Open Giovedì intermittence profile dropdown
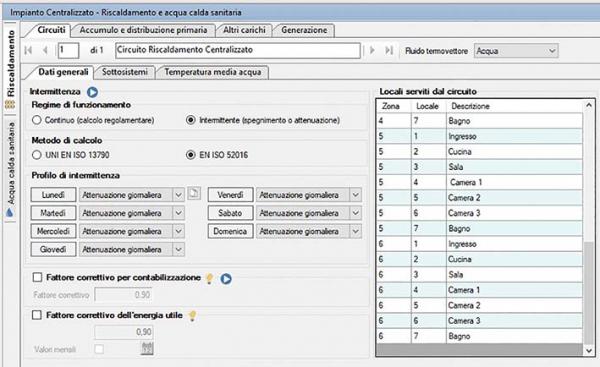This screenshot has height=367, width=600. coord(132,249)
